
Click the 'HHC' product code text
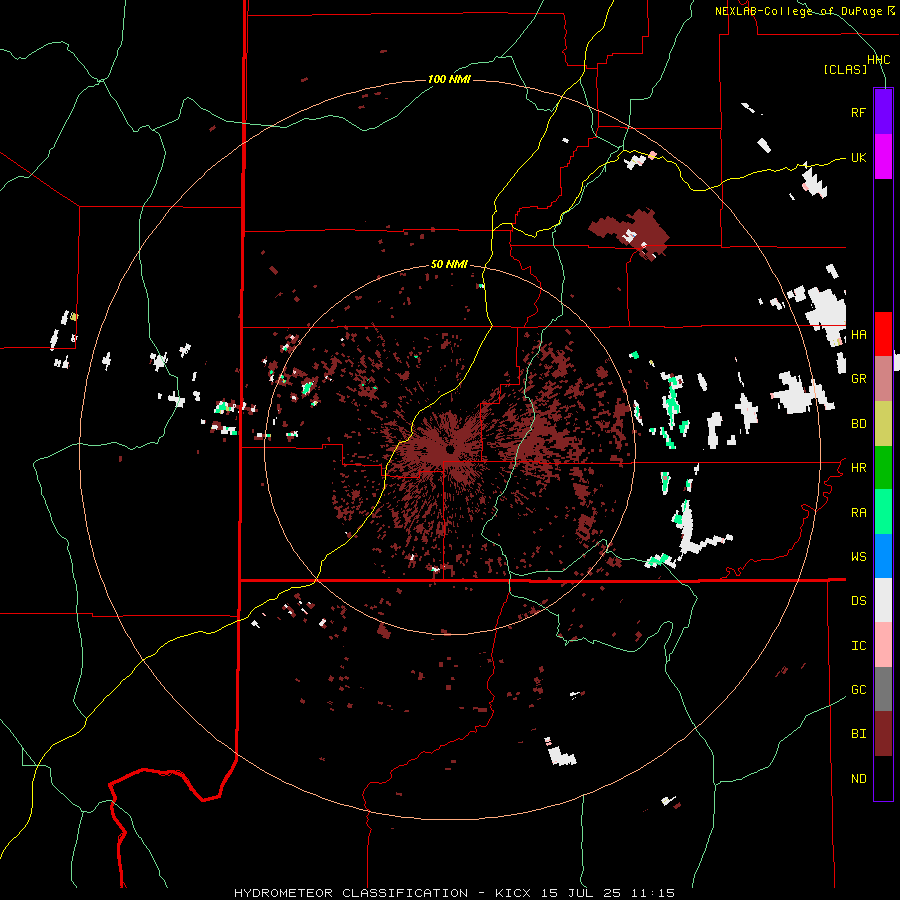tap(878, 60)
